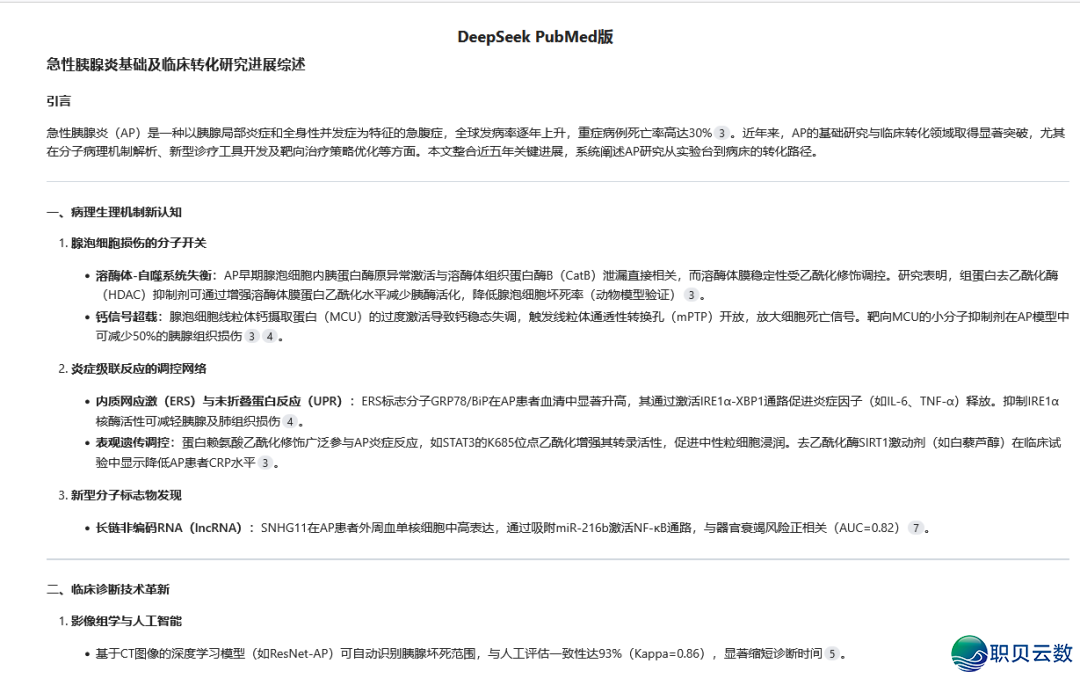Select the title DeepSeek PubMed版

click(535, 35)
